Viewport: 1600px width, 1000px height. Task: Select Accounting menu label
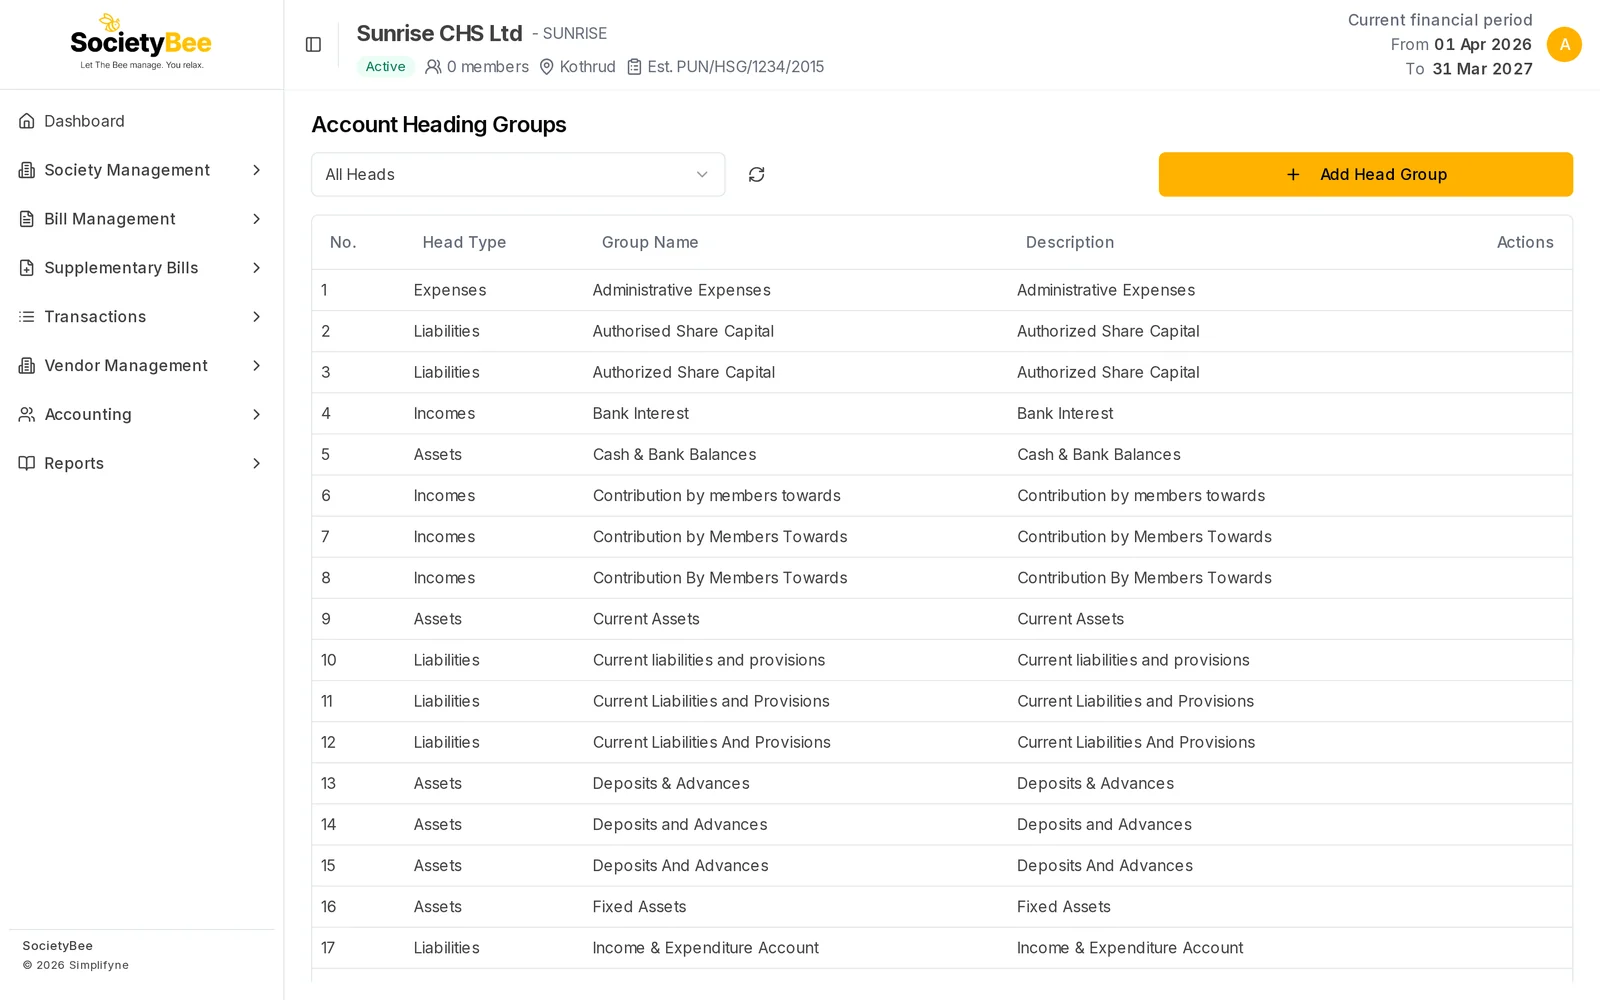pos(88,414)
